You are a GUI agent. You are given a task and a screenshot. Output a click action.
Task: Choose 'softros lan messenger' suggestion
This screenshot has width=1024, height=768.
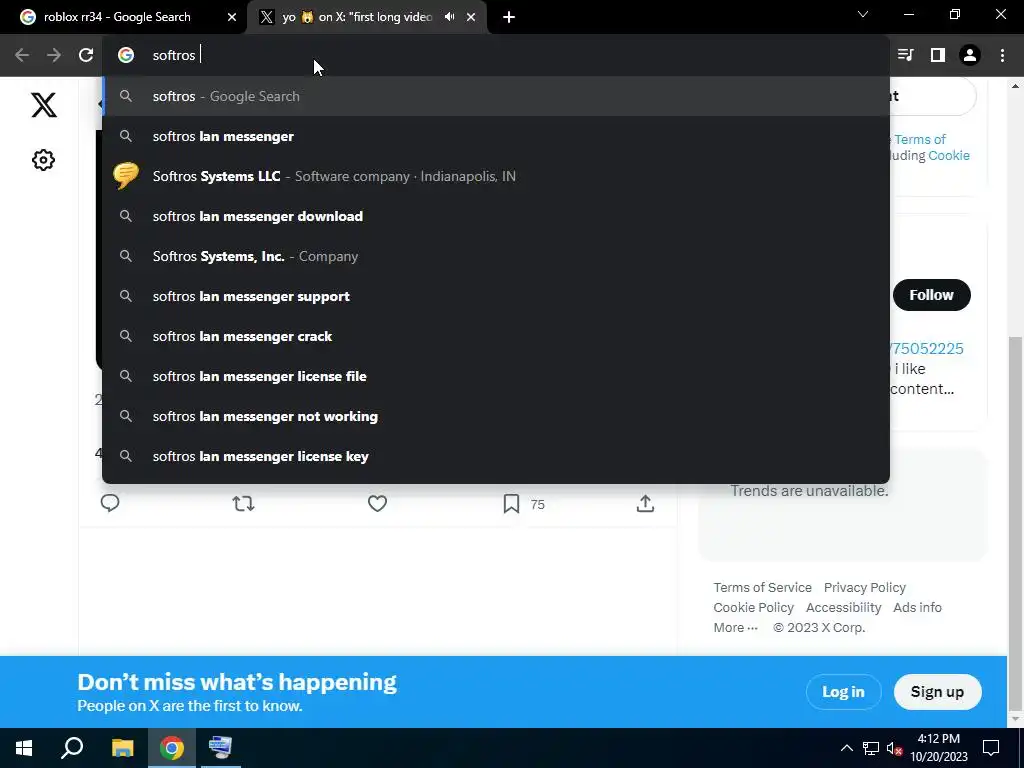pyautogui.click(x=496, y=136)
